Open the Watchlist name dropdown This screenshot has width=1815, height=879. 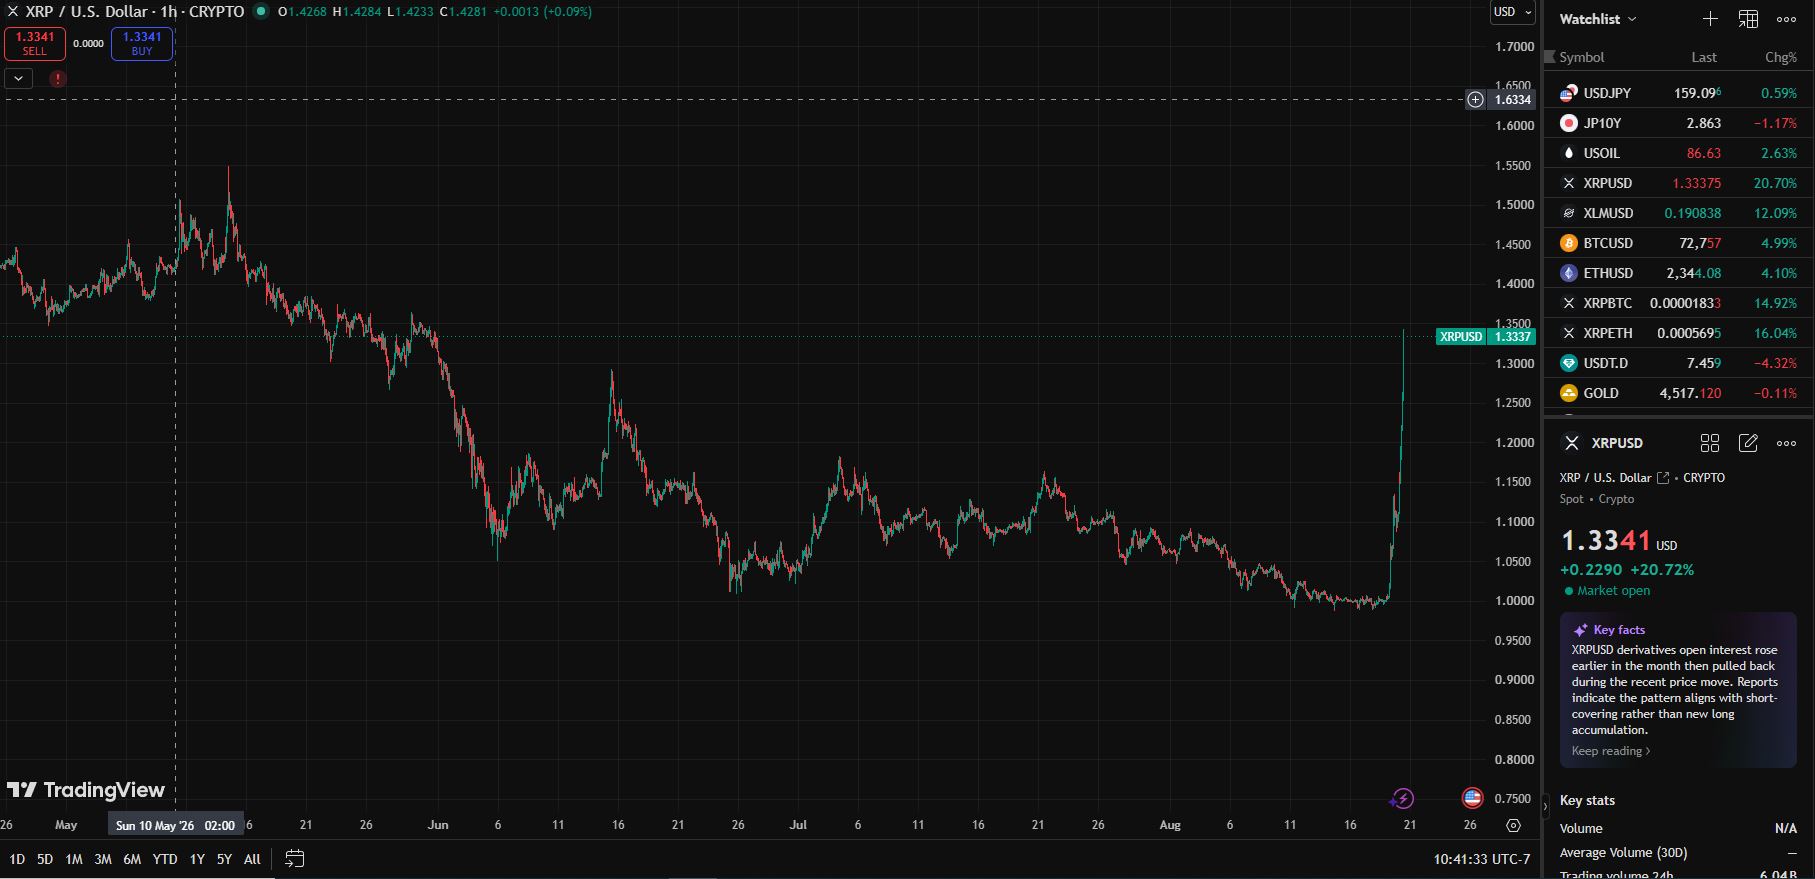[x=1598, y=19]
